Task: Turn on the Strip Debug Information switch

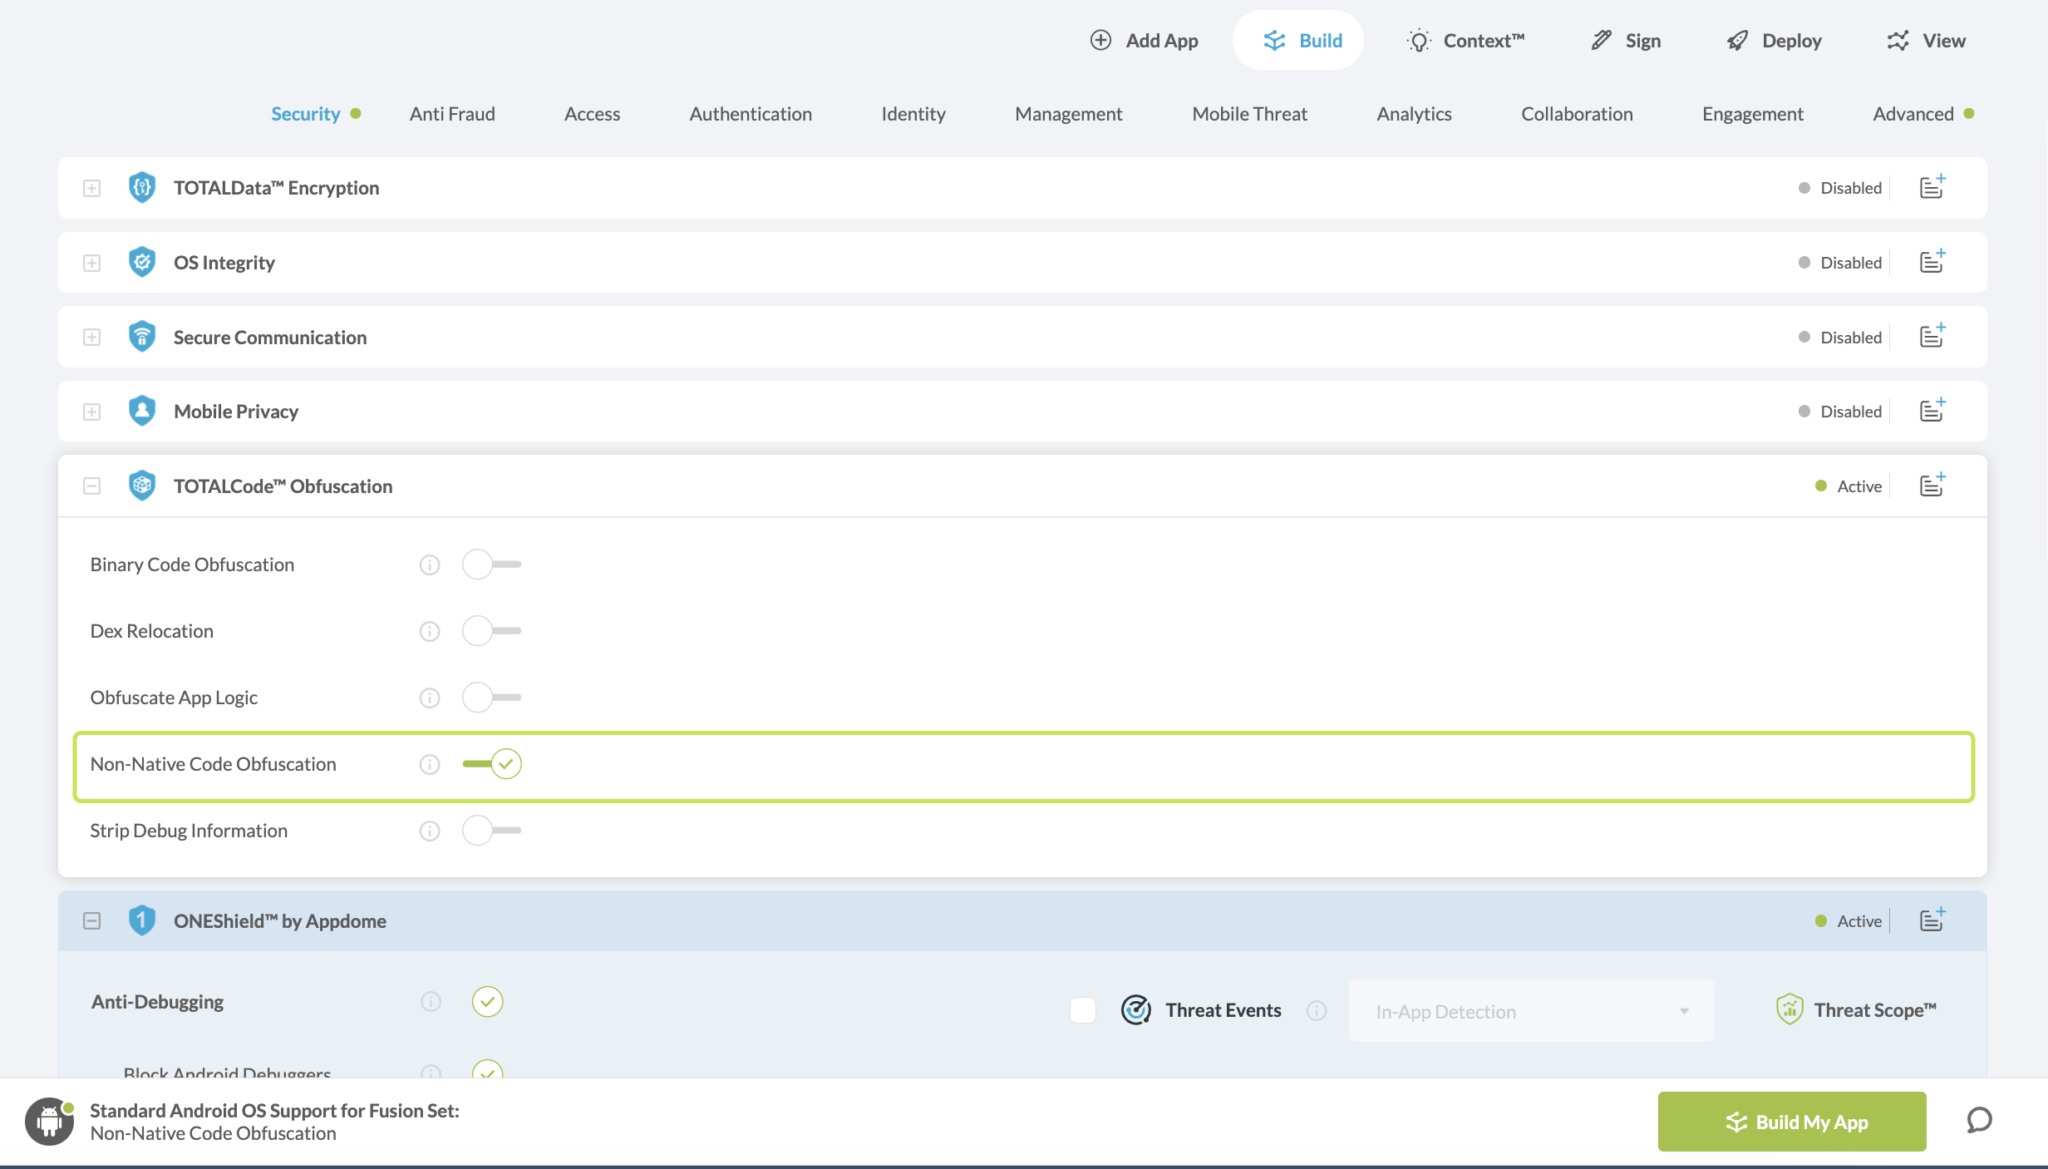Action: [491, 830]
